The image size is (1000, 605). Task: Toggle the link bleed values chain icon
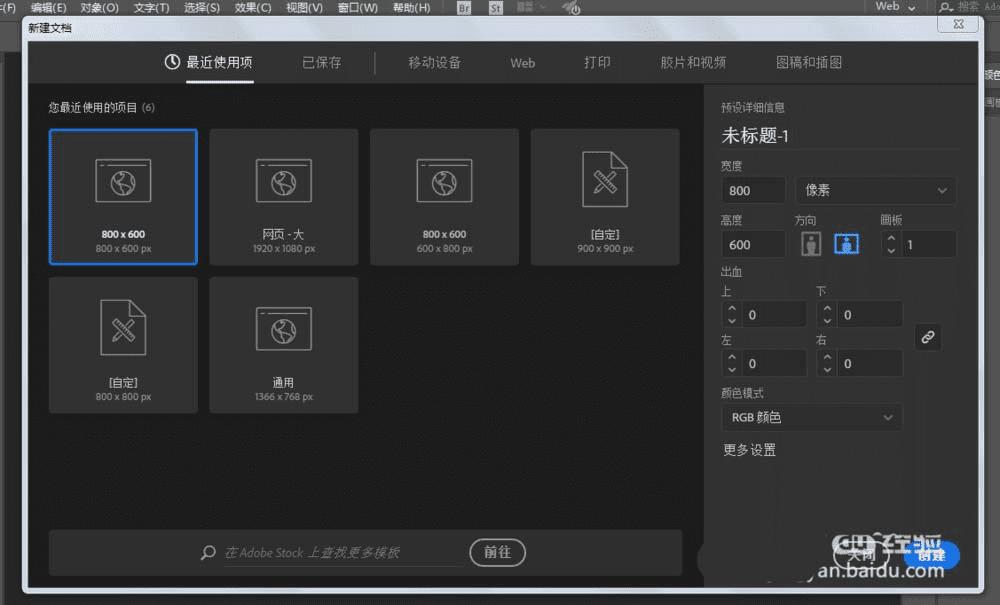928,337
